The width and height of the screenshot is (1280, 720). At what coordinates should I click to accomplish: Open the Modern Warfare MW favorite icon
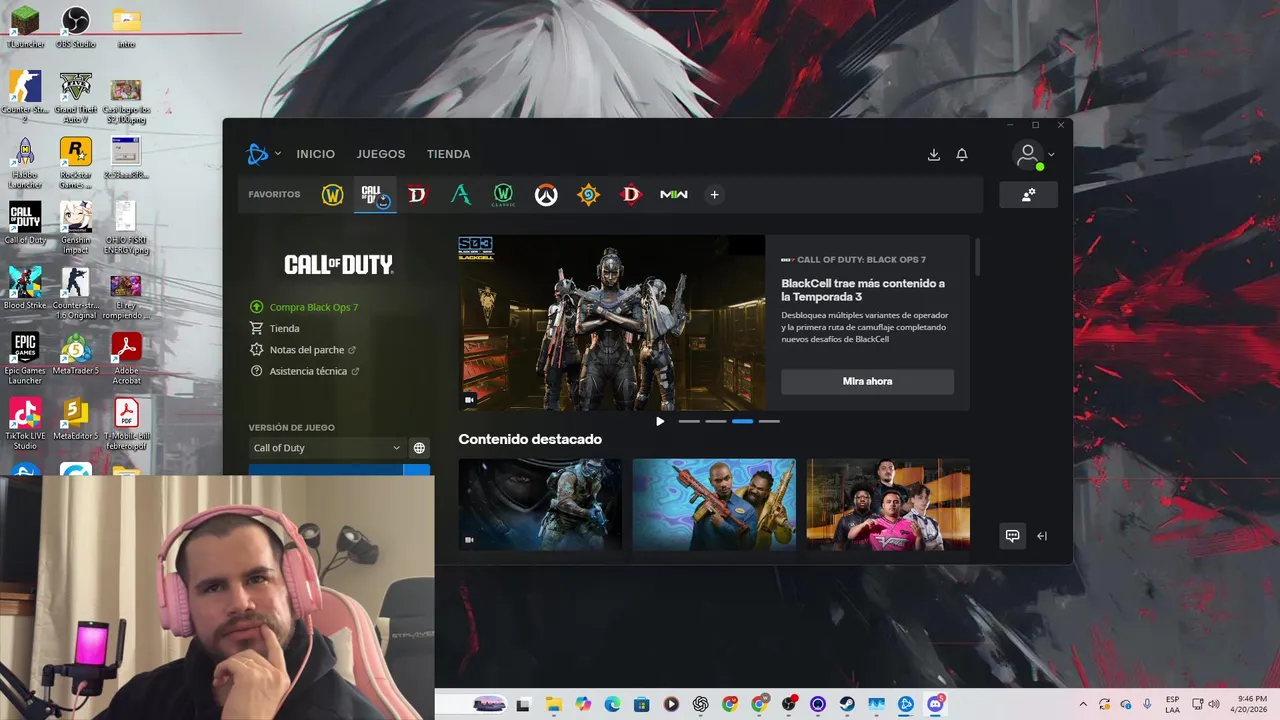674,195
